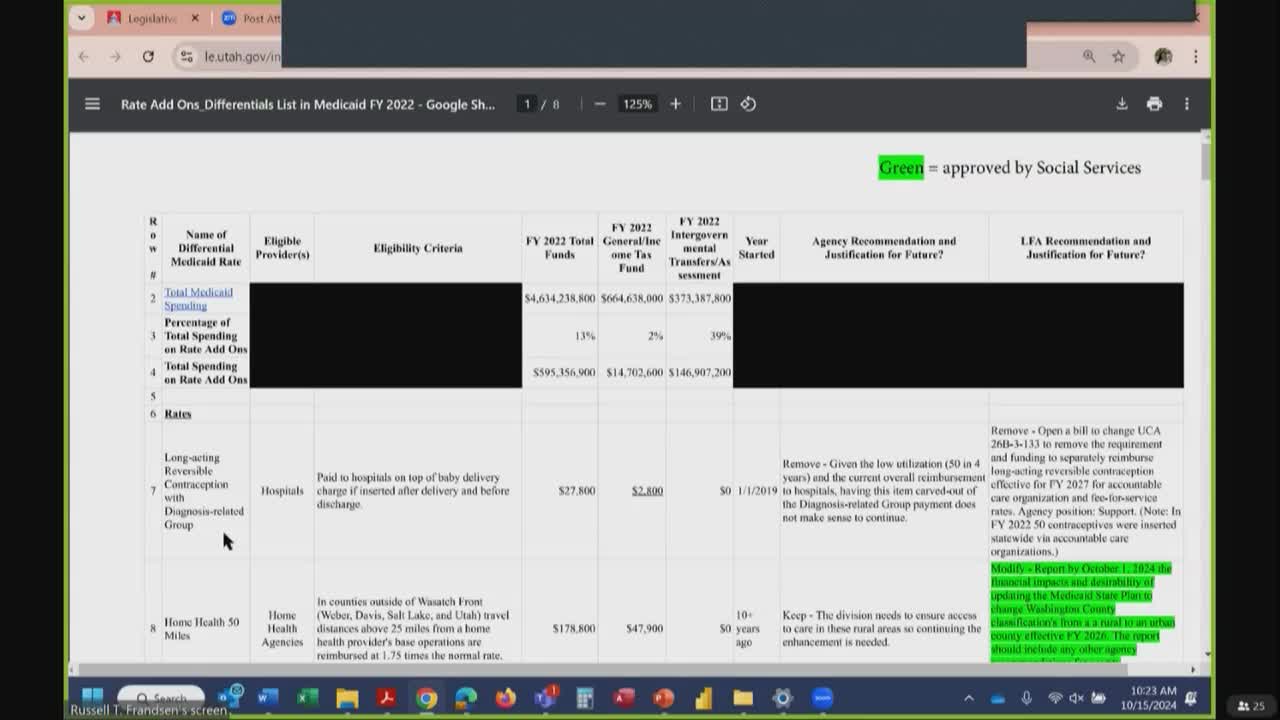The width and height of the screenshot is (1280, 720).
Task: Click the fit to page icon
Action: tap(719, 104)
